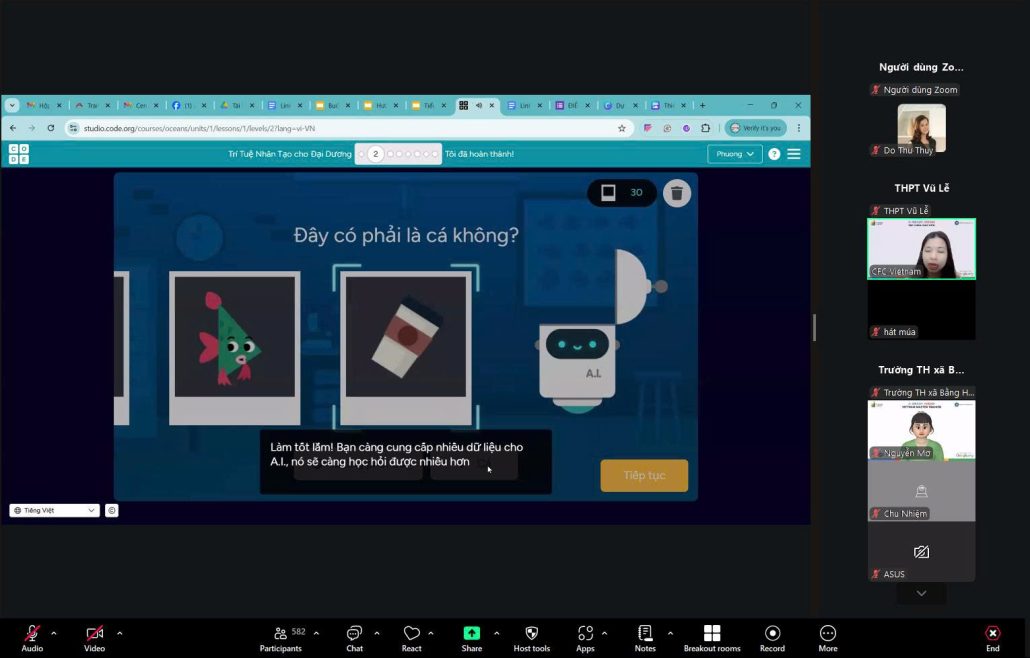Open Breakout rooms
Screen dimensions: 1030x658
[x=712, y=634]
